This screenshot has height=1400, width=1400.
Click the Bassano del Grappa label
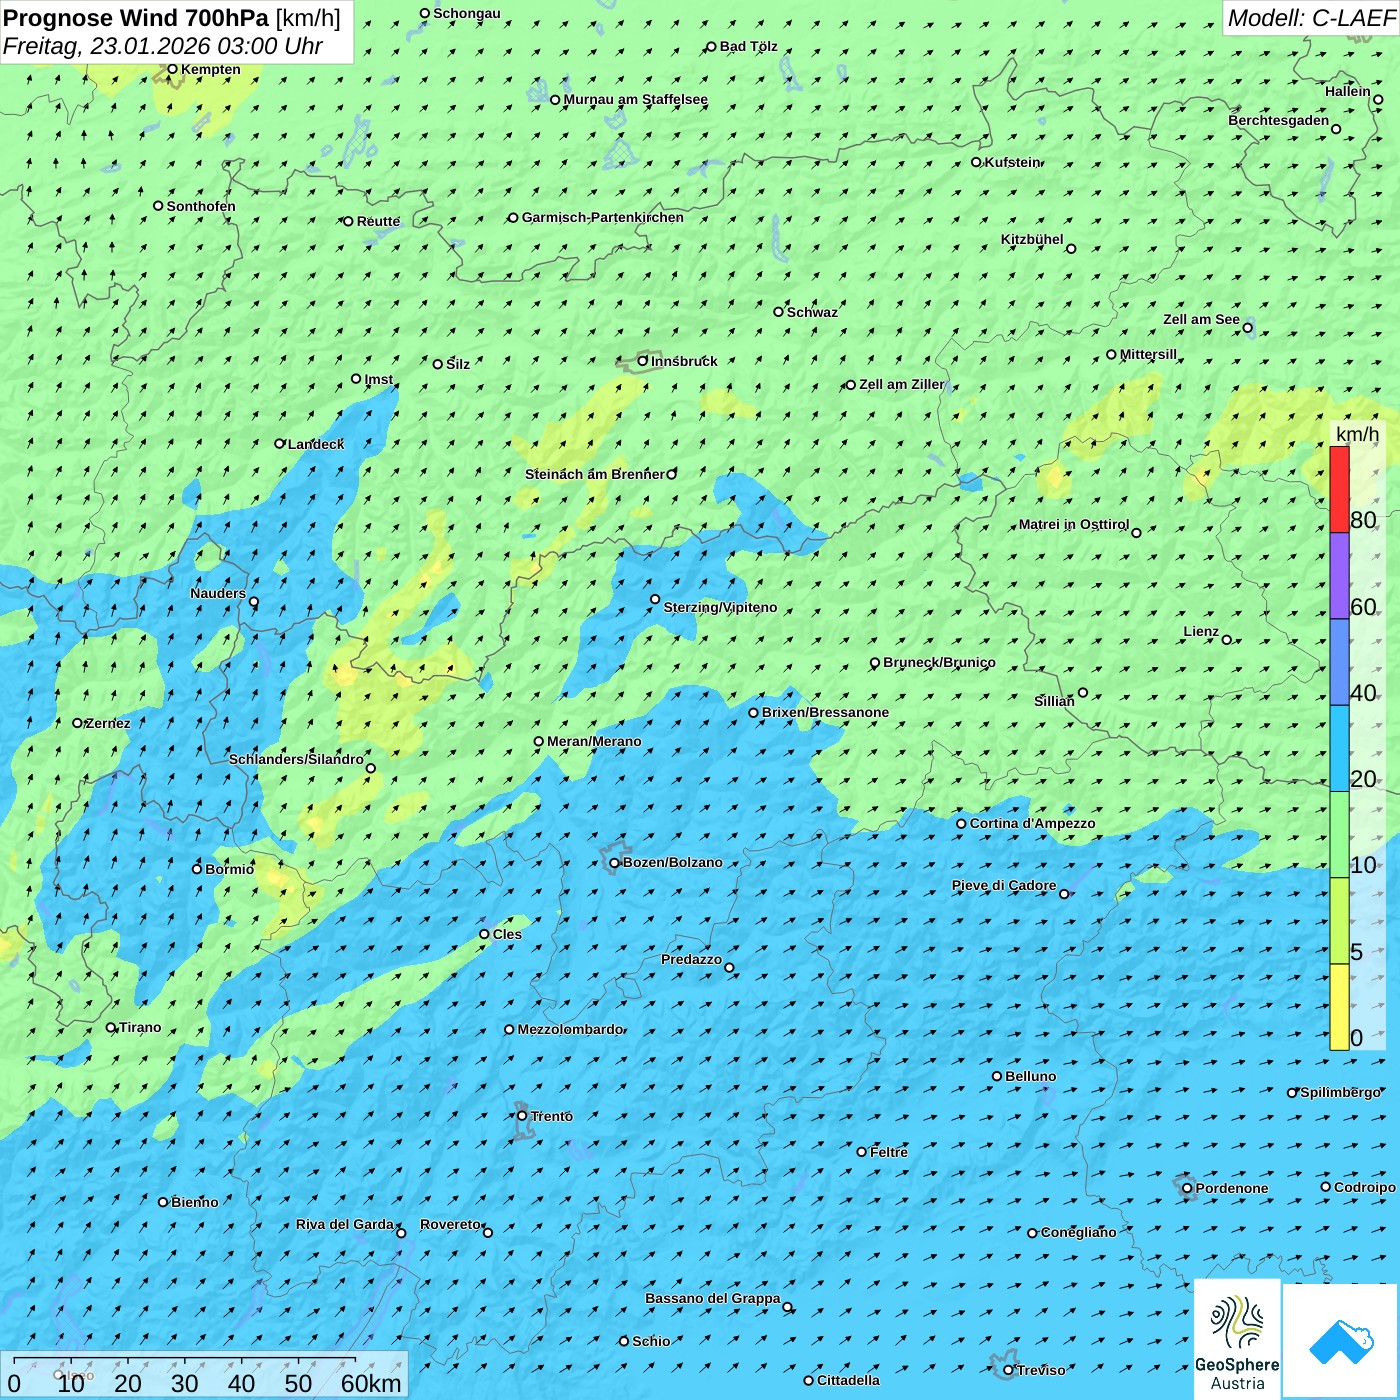[712, 1298]
